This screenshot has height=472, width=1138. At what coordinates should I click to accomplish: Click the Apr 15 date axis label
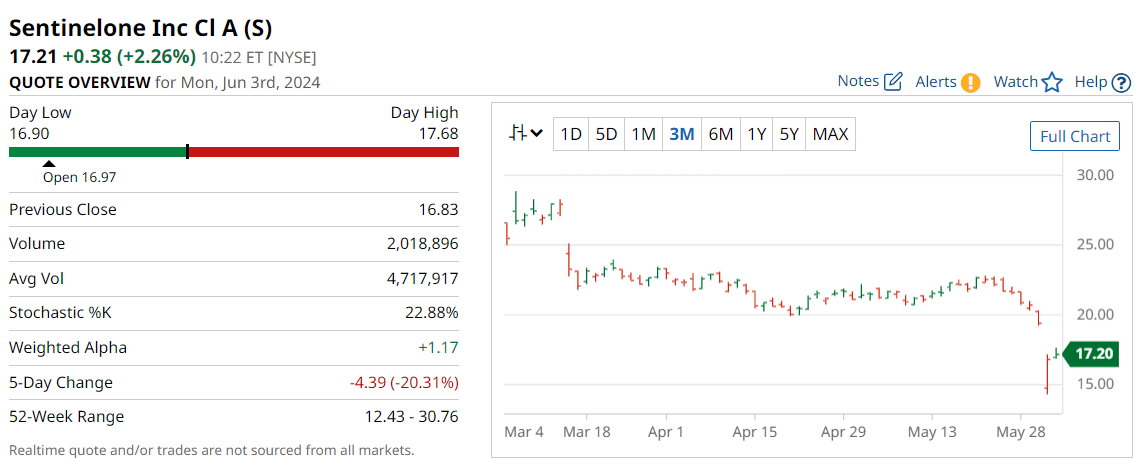pyautogui.click(x=756, y=431)
